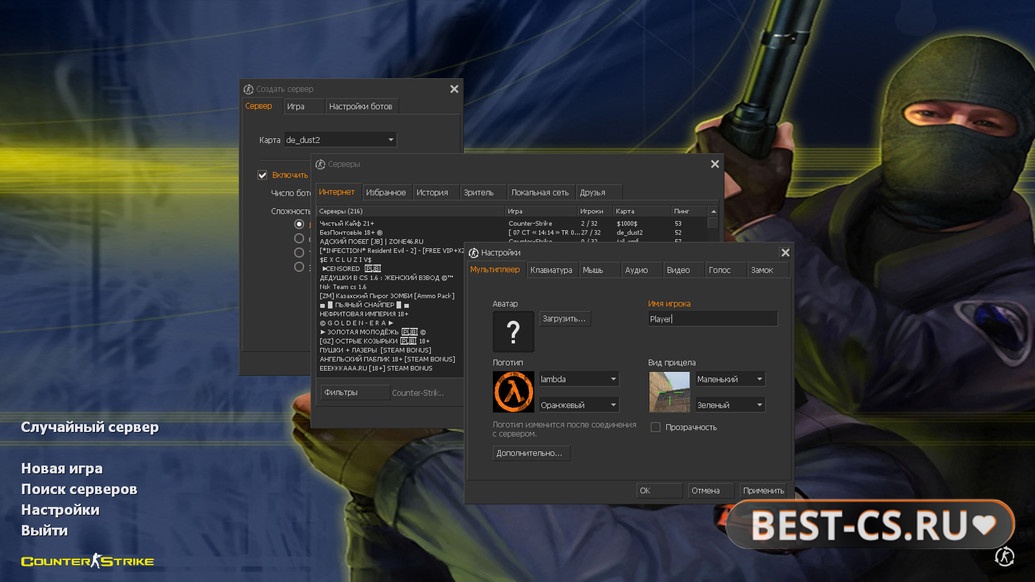Open the Интернет tab in Серверы
1035x582 pixels.
click(x=337, y=192)
